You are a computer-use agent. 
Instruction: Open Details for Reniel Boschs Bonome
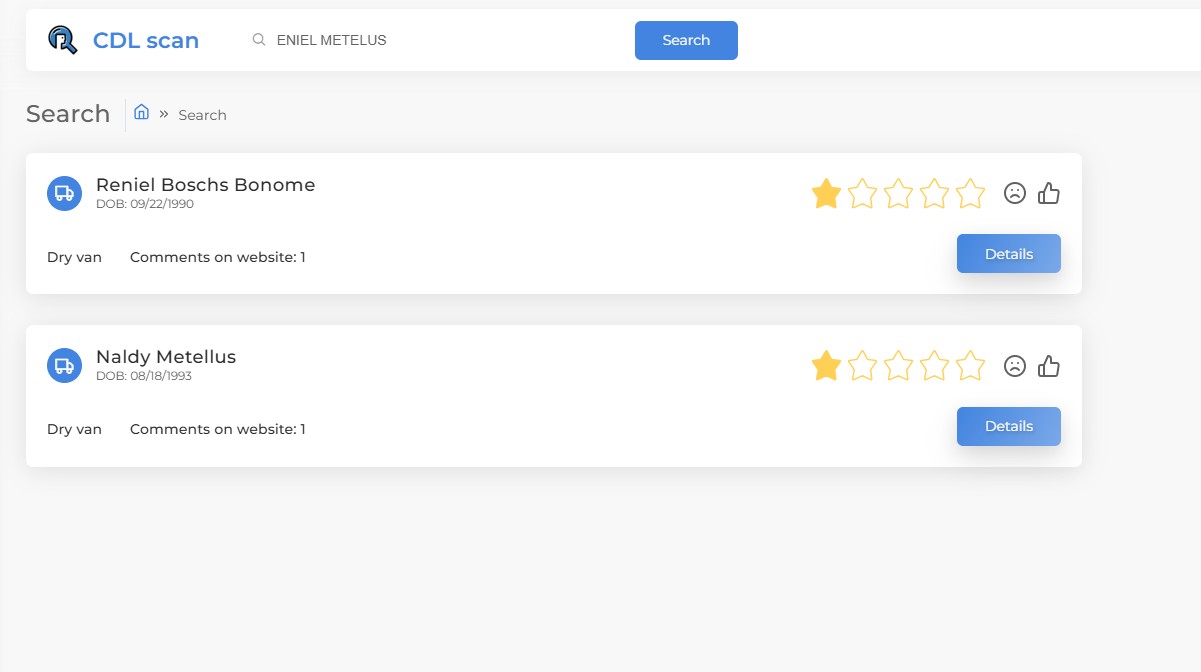tap(1008, 254)
